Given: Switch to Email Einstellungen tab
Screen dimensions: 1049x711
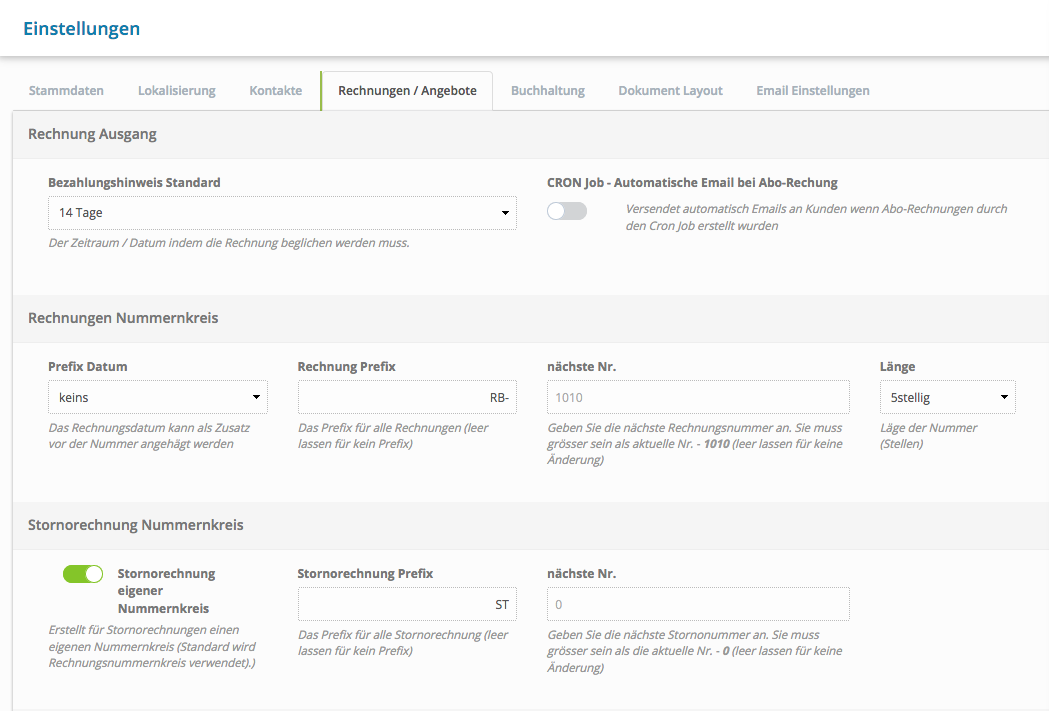Looking at the screenshot, I should point(813,90).
